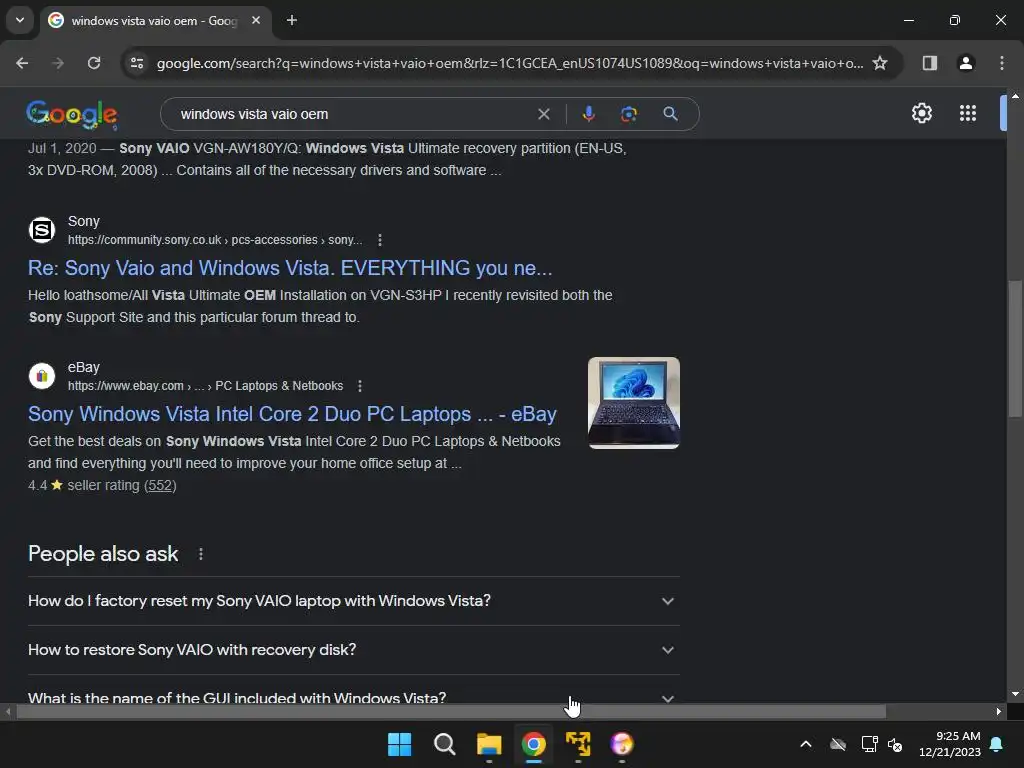The height and width of the screenshot is (768, 1024).
Task: Go back to the previous page
Action: (x=22, y=63)
